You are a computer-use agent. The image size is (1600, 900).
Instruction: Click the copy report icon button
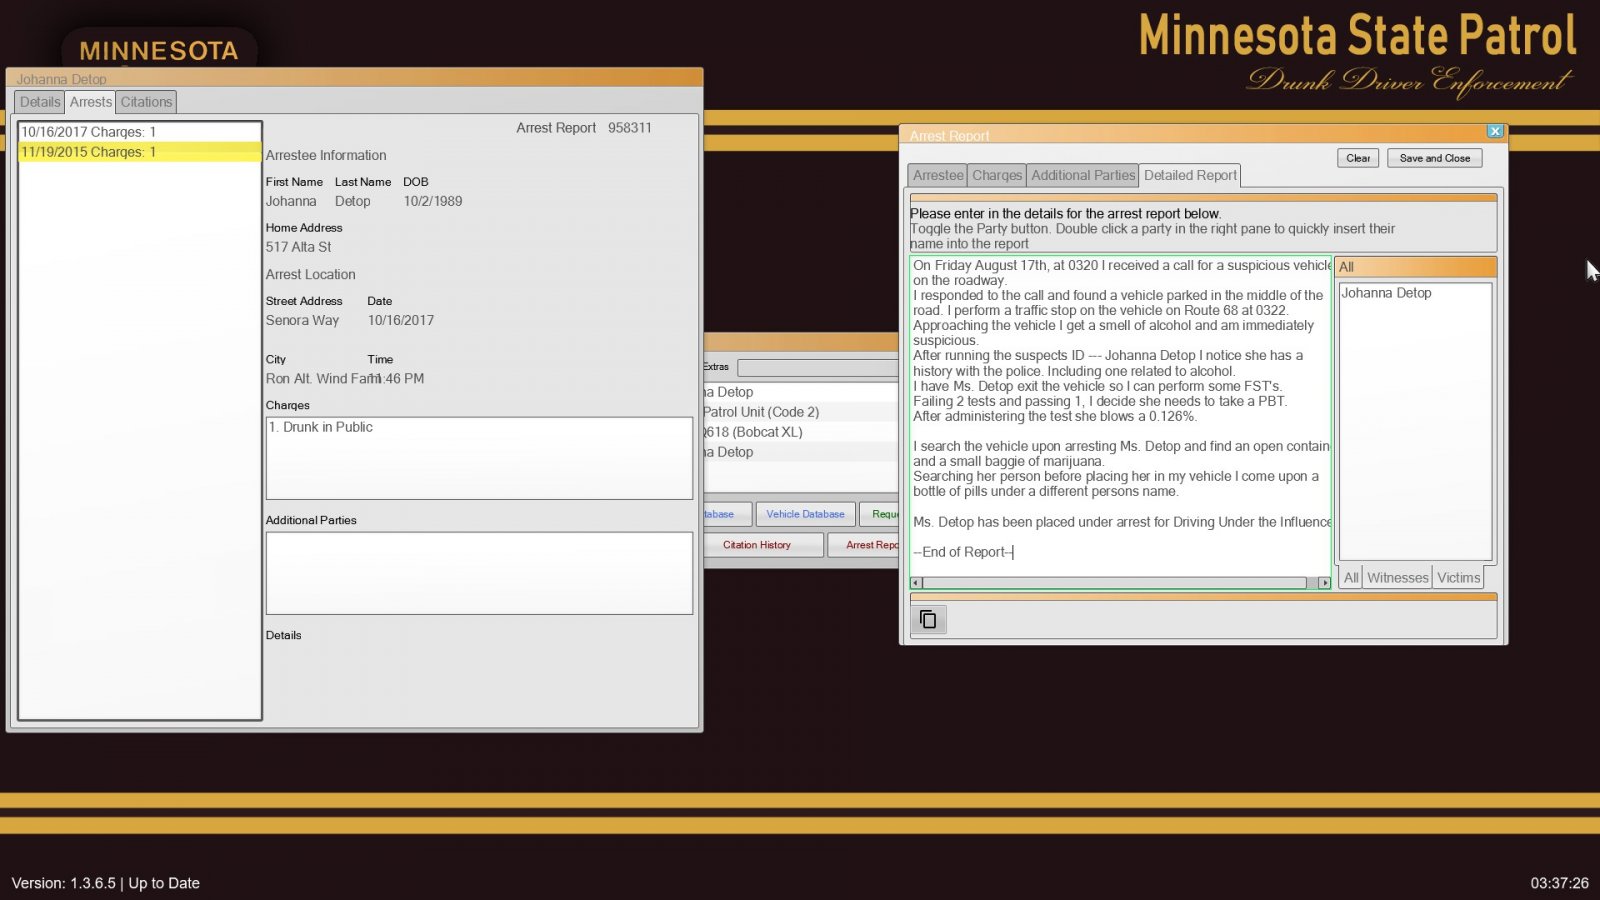928,620
